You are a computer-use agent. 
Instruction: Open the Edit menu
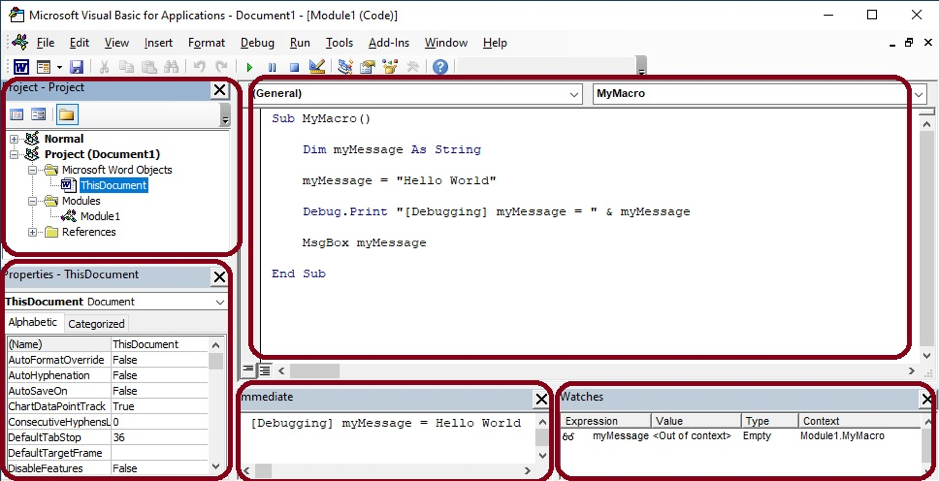point(79,43)
